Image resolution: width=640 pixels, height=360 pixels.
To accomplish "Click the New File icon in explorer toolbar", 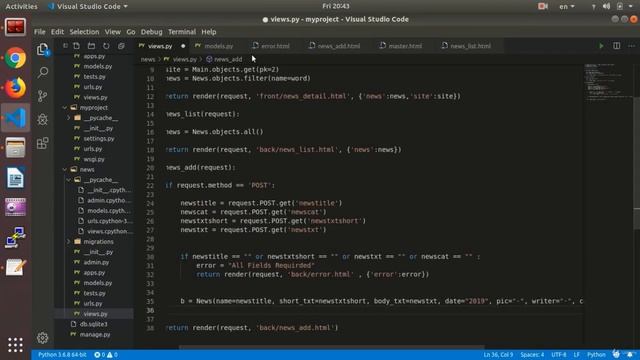I will click(x=77, y=46).
